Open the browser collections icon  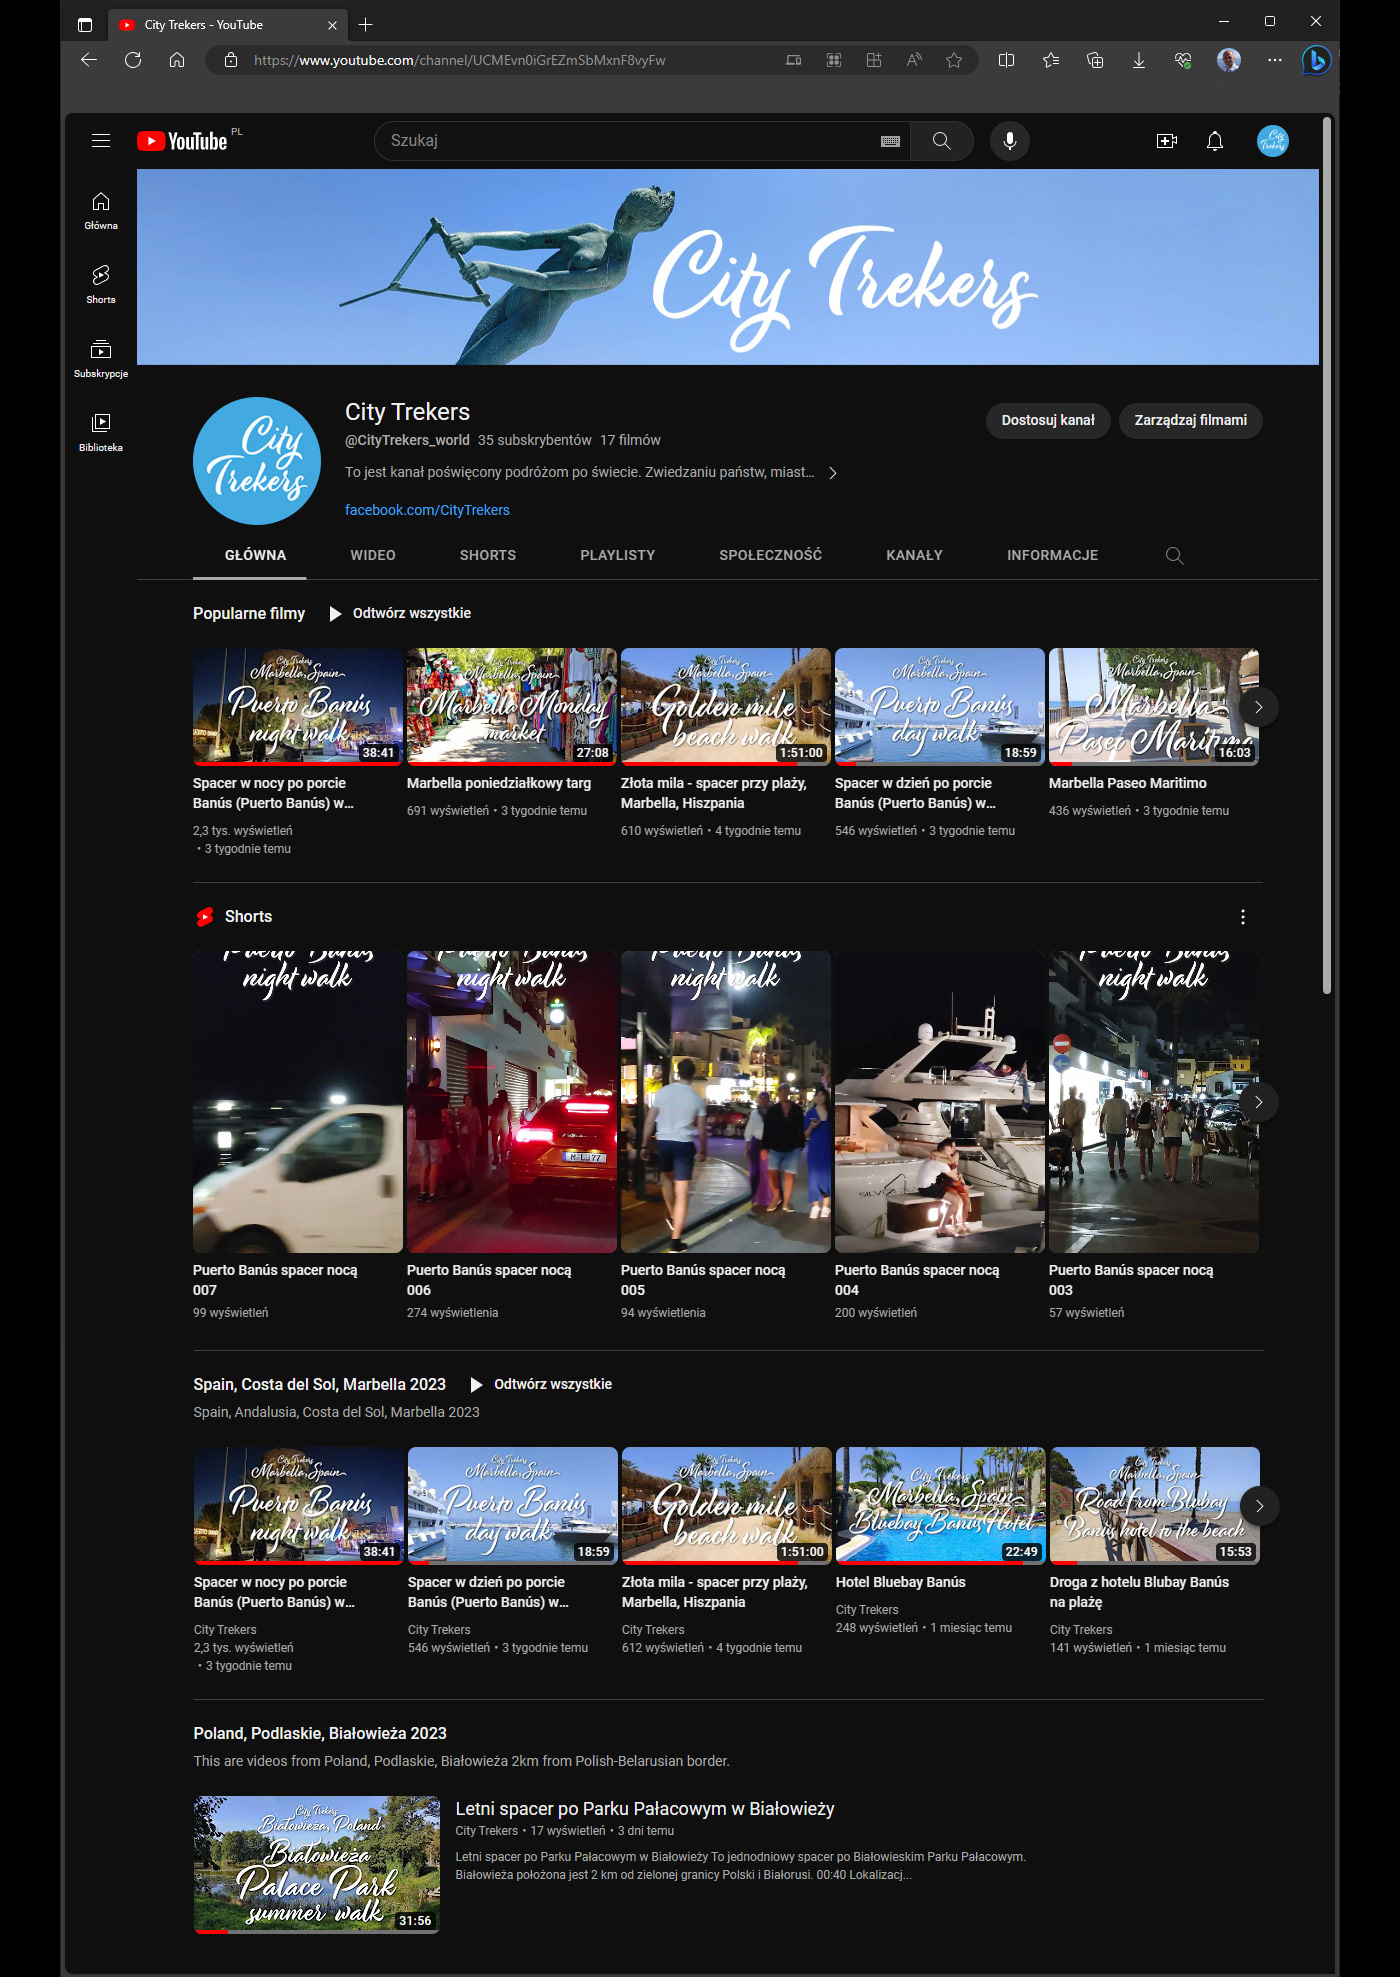pyautogui.click(x=1095, y=60)
